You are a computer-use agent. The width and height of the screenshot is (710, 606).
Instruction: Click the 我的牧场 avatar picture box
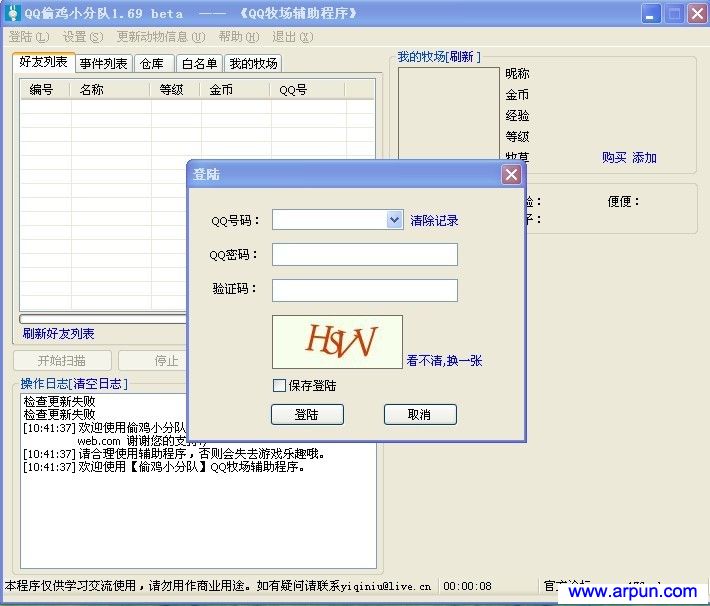click(x=449, y=113)
